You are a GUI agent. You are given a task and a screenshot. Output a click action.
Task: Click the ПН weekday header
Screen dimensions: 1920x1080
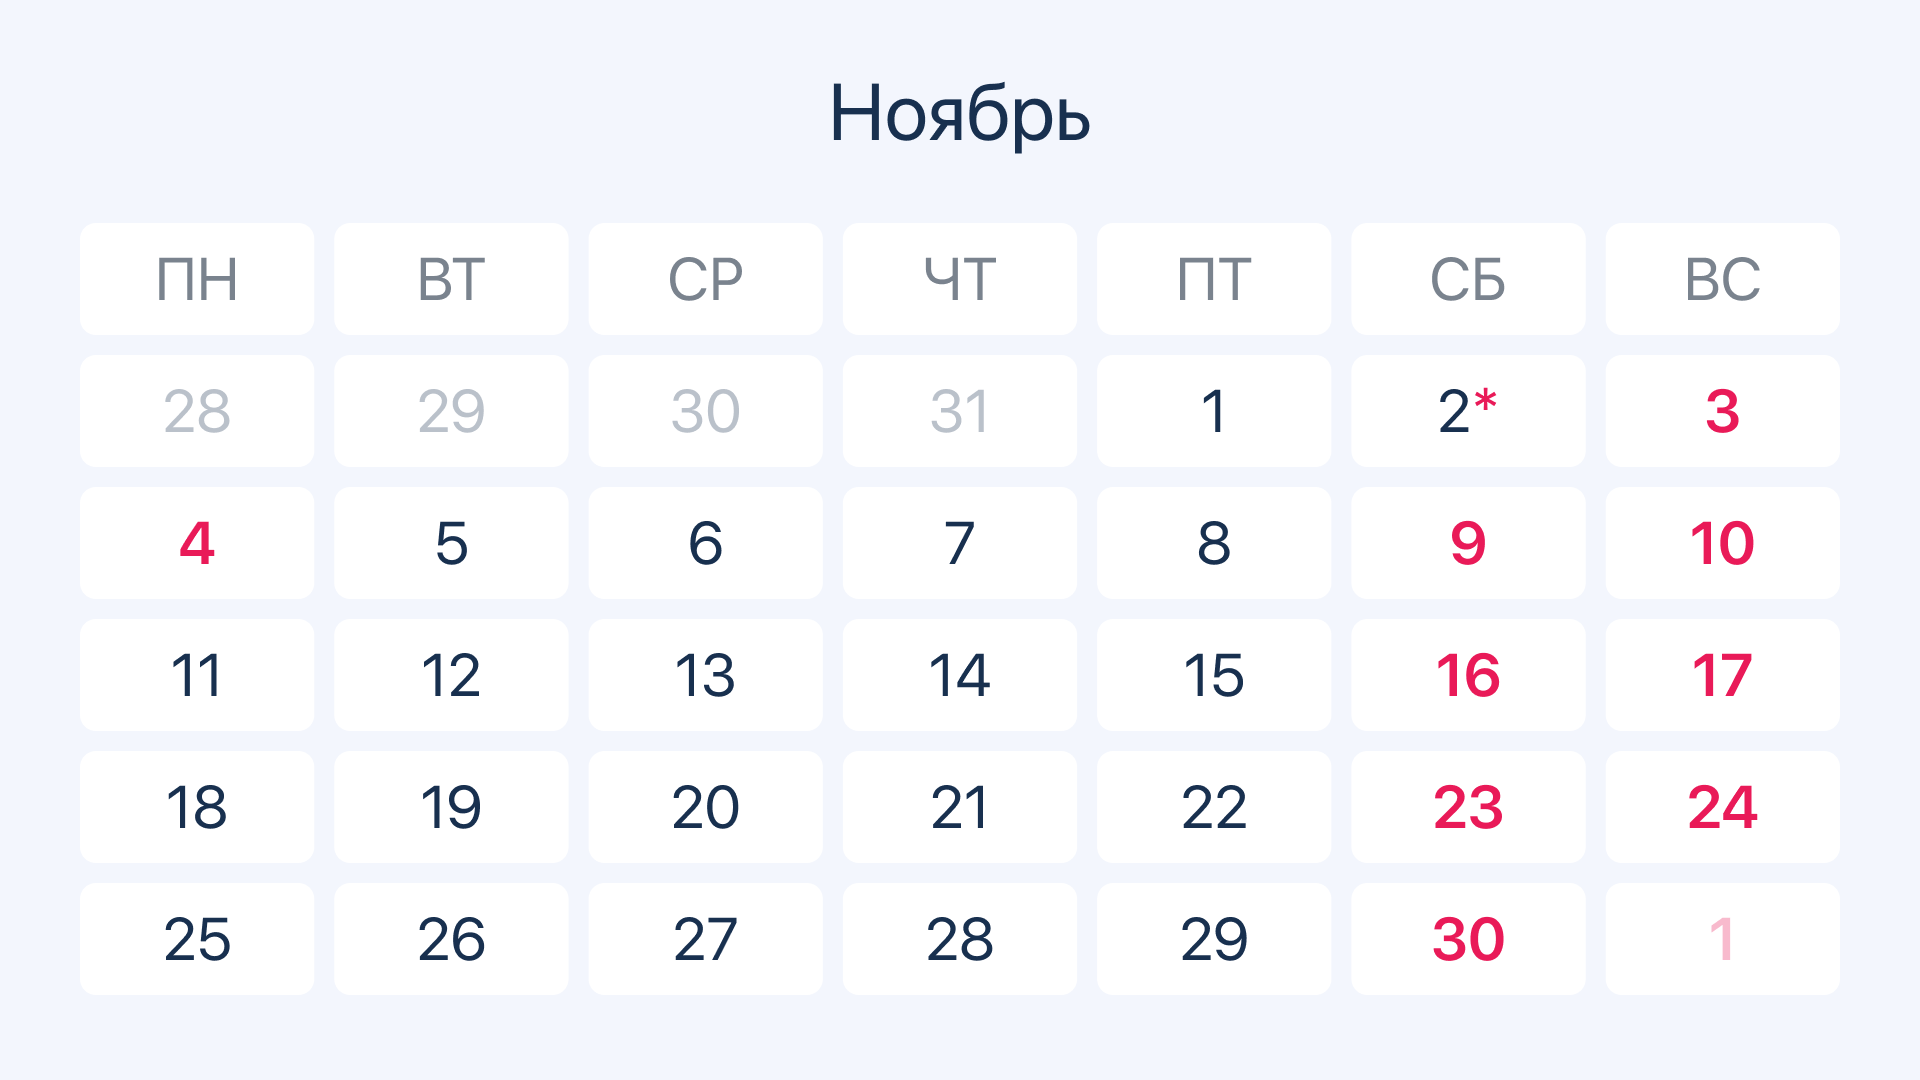[197, 279]
